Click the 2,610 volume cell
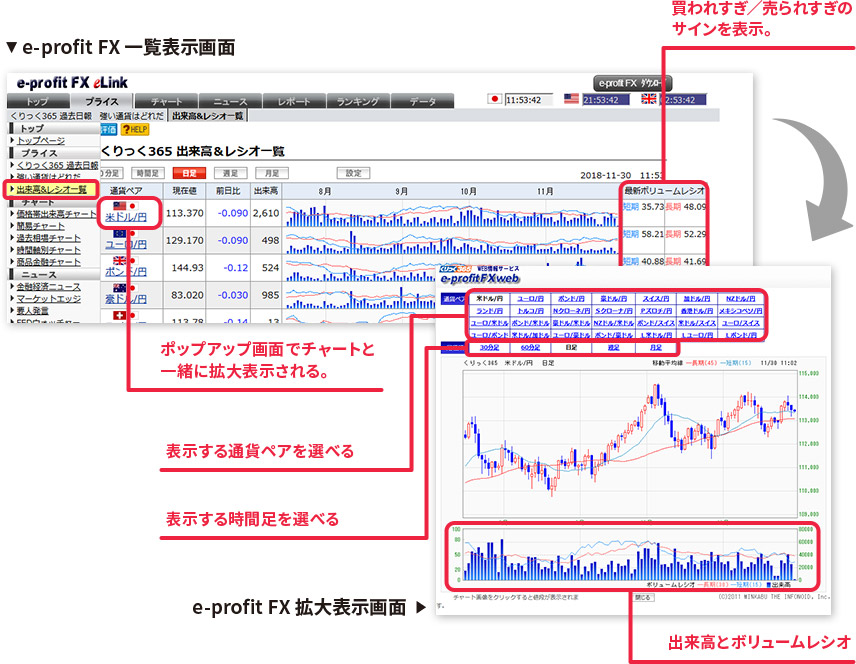The height and width of the screenshot is (664, 856). click(x=266, y=213)
